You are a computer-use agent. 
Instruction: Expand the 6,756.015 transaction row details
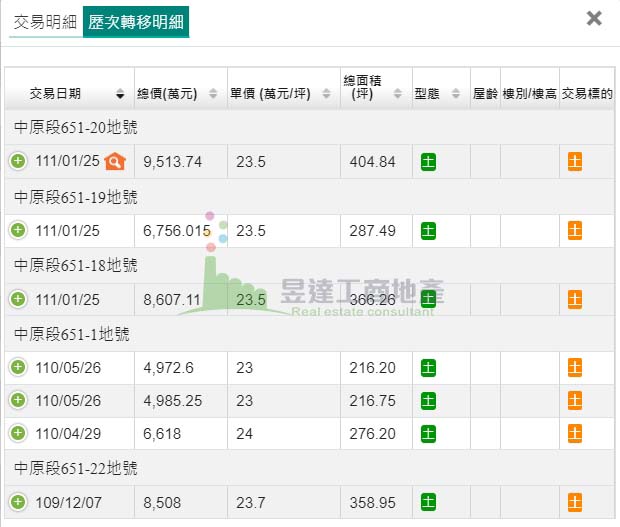point(18,231)
